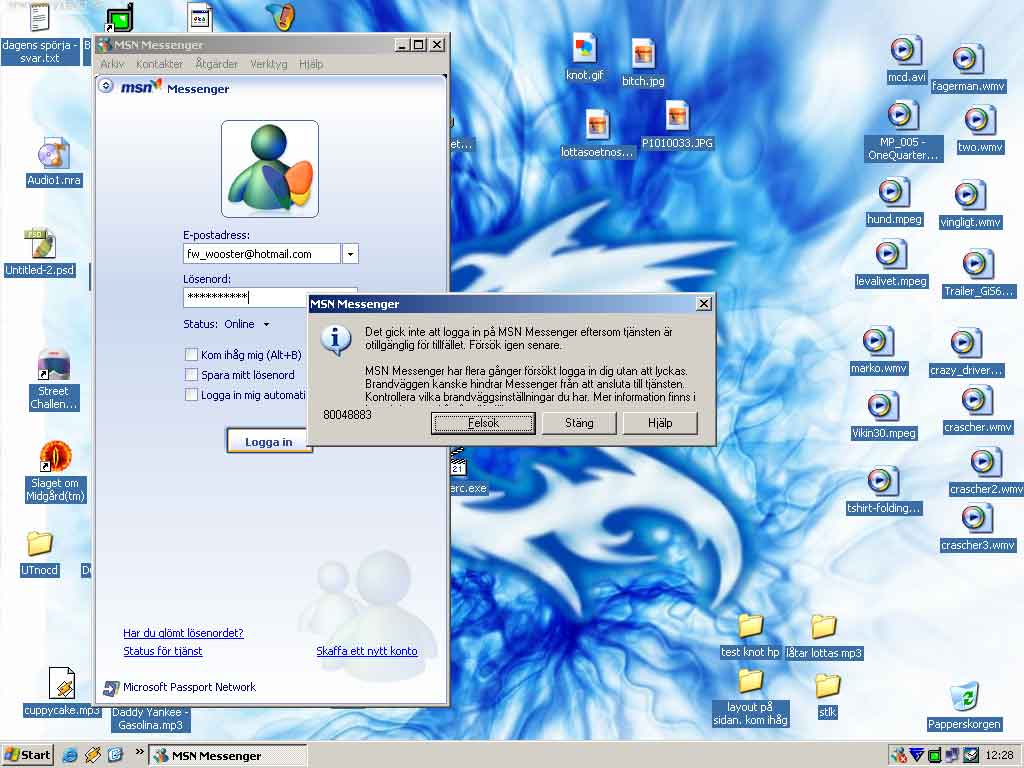Viewport: 1024px width, 768px height.
Task: Select the MP_005 OneQuarter video icon
Action: (x=903, y=116)
